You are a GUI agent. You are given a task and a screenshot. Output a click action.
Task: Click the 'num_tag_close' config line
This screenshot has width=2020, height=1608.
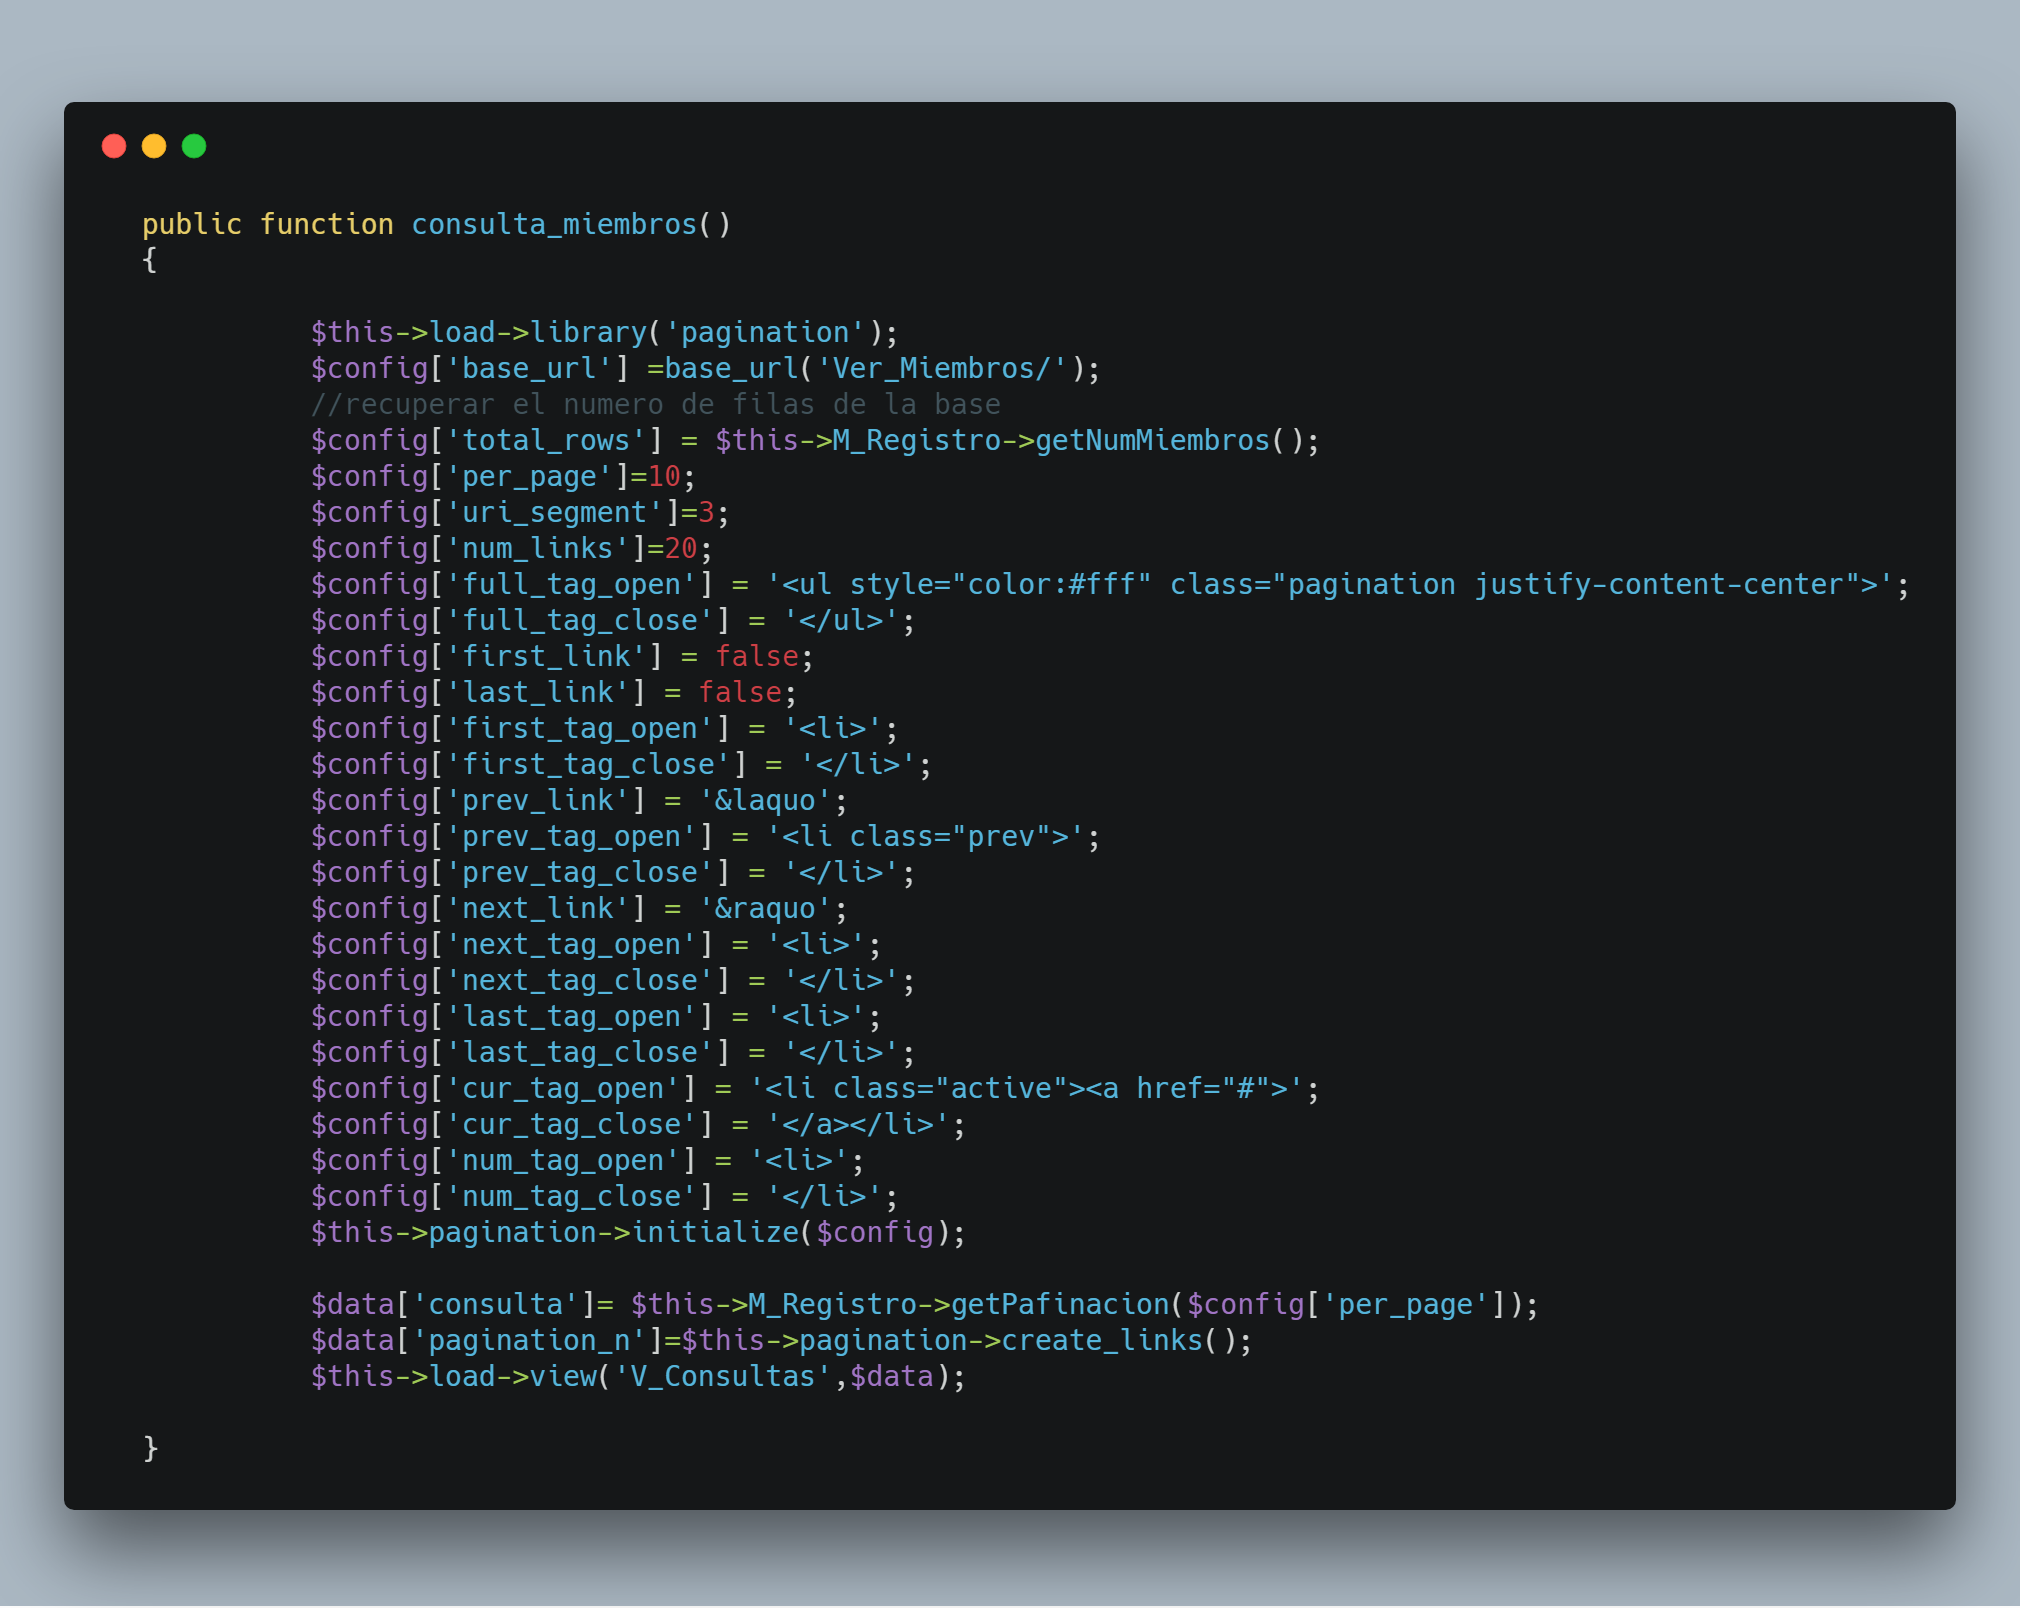[604, 1196]
